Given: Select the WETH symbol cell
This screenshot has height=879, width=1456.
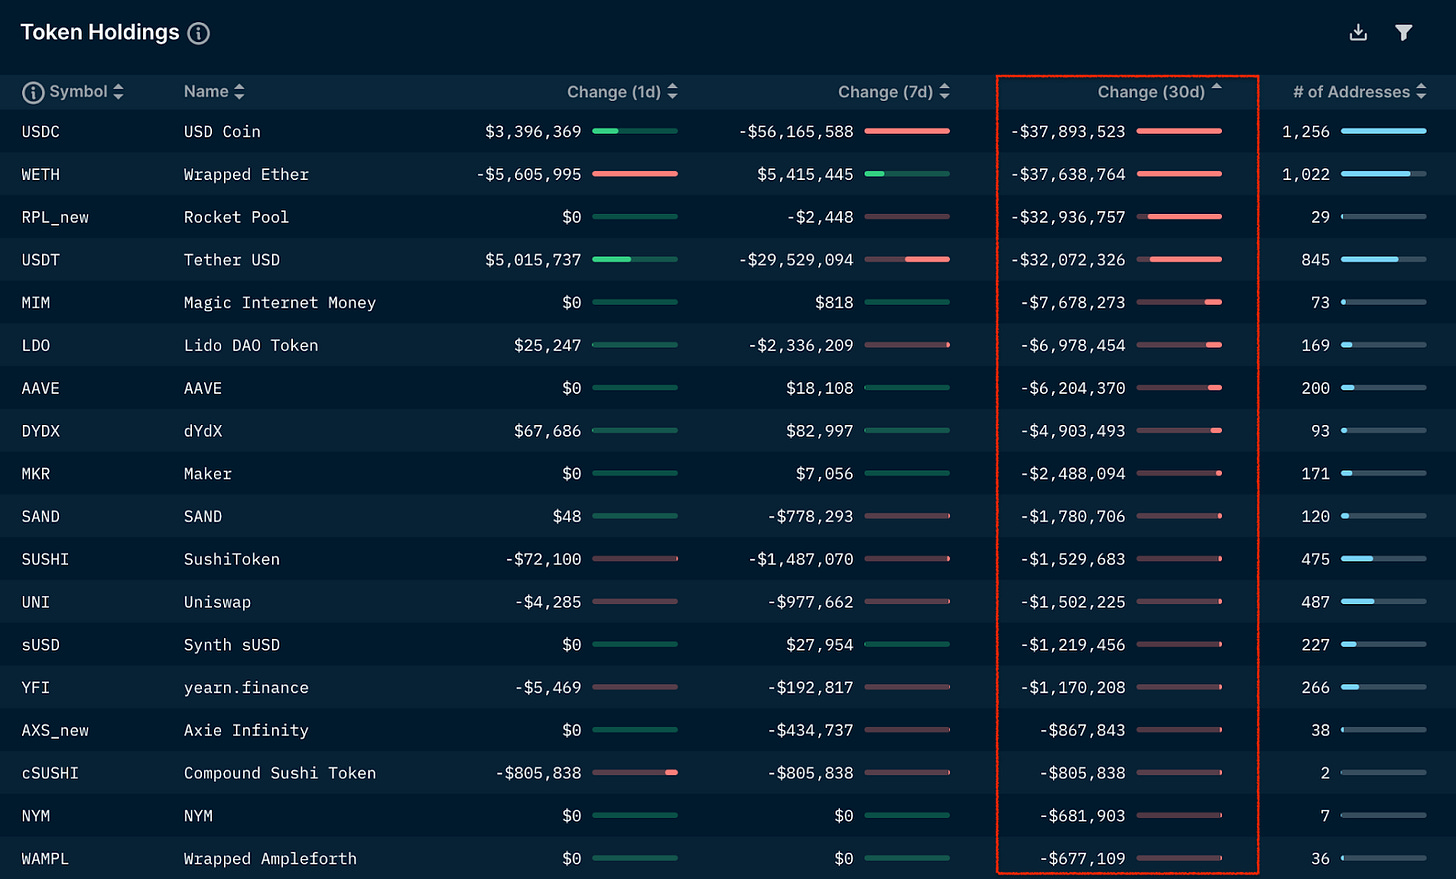Looking at the screenshot, I should [41, 175].
